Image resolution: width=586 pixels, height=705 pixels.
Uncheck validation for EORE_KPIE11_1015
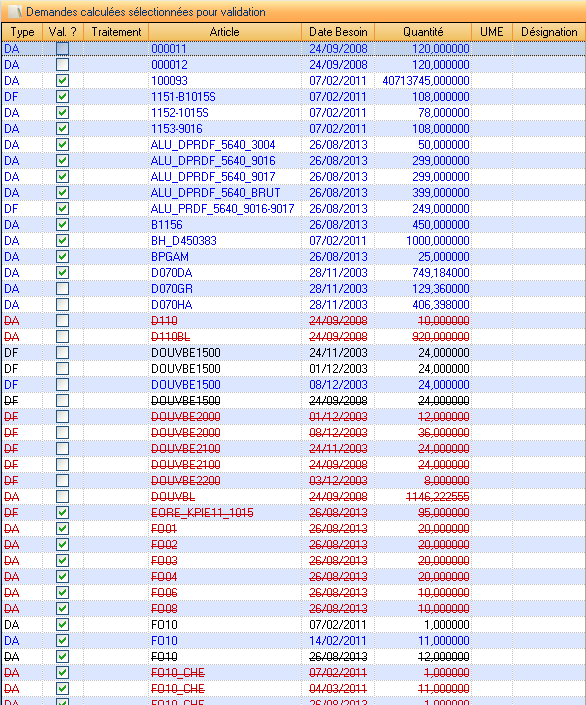[63, 513]
